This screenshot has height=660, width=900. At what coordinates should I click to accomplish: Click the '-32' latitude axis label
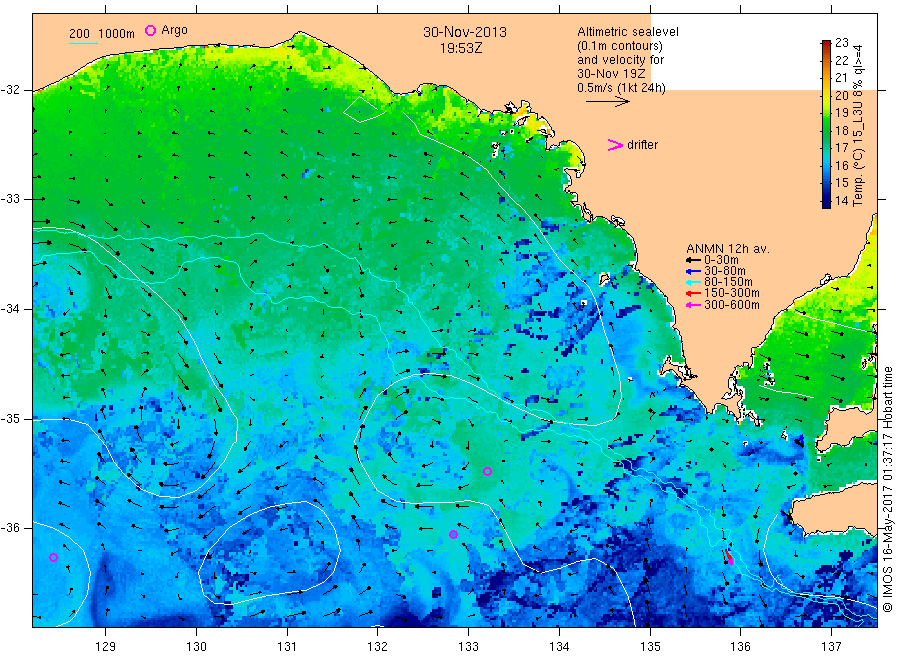(x=10, y=90)
